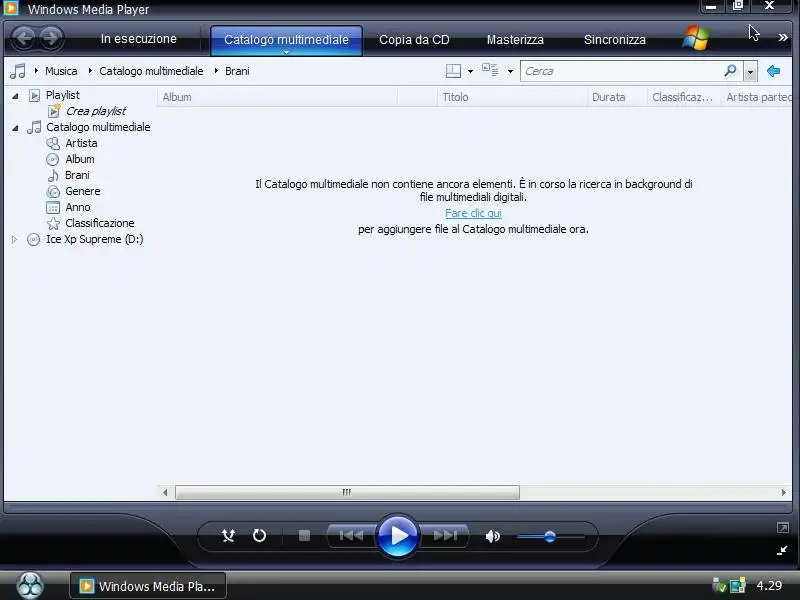Click Catalogo multimediale in the breadcrumb
Screen dimensions: 800x600
[151, 71]
